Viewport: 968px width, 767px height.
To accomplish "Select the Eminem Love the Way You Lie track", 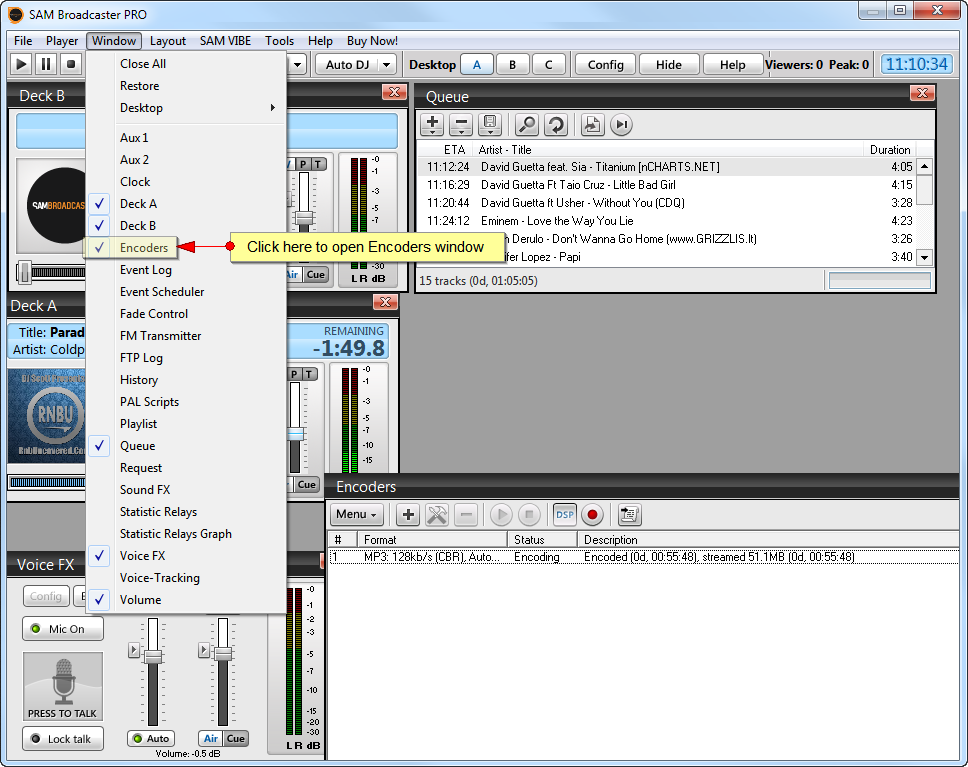I will 556,221.
